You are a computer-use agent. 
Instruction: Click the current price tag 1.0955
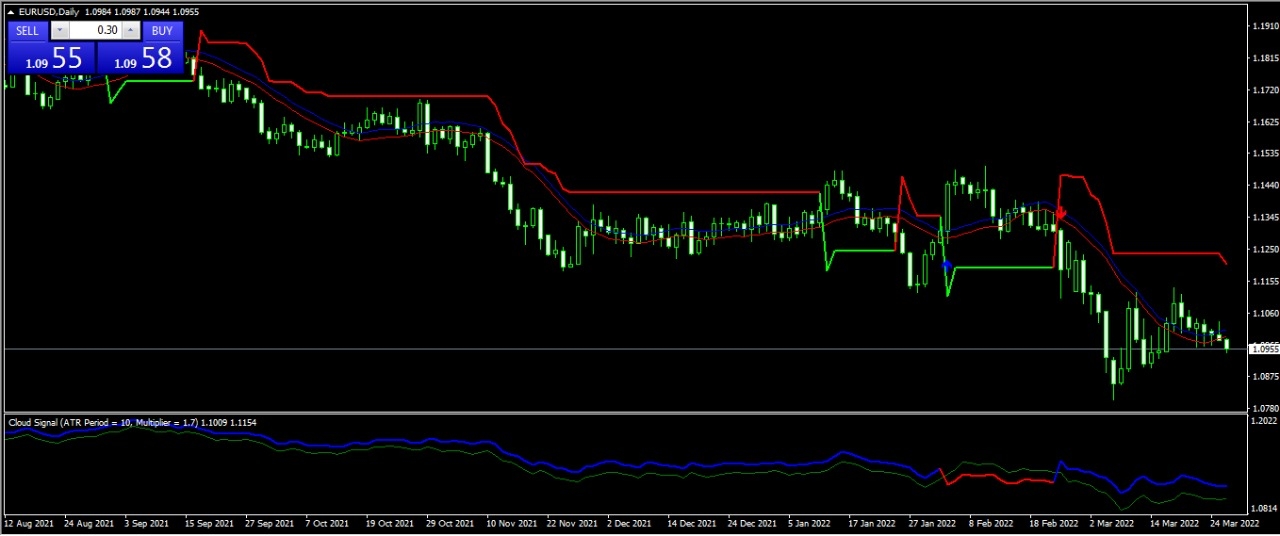(1264, 349)
